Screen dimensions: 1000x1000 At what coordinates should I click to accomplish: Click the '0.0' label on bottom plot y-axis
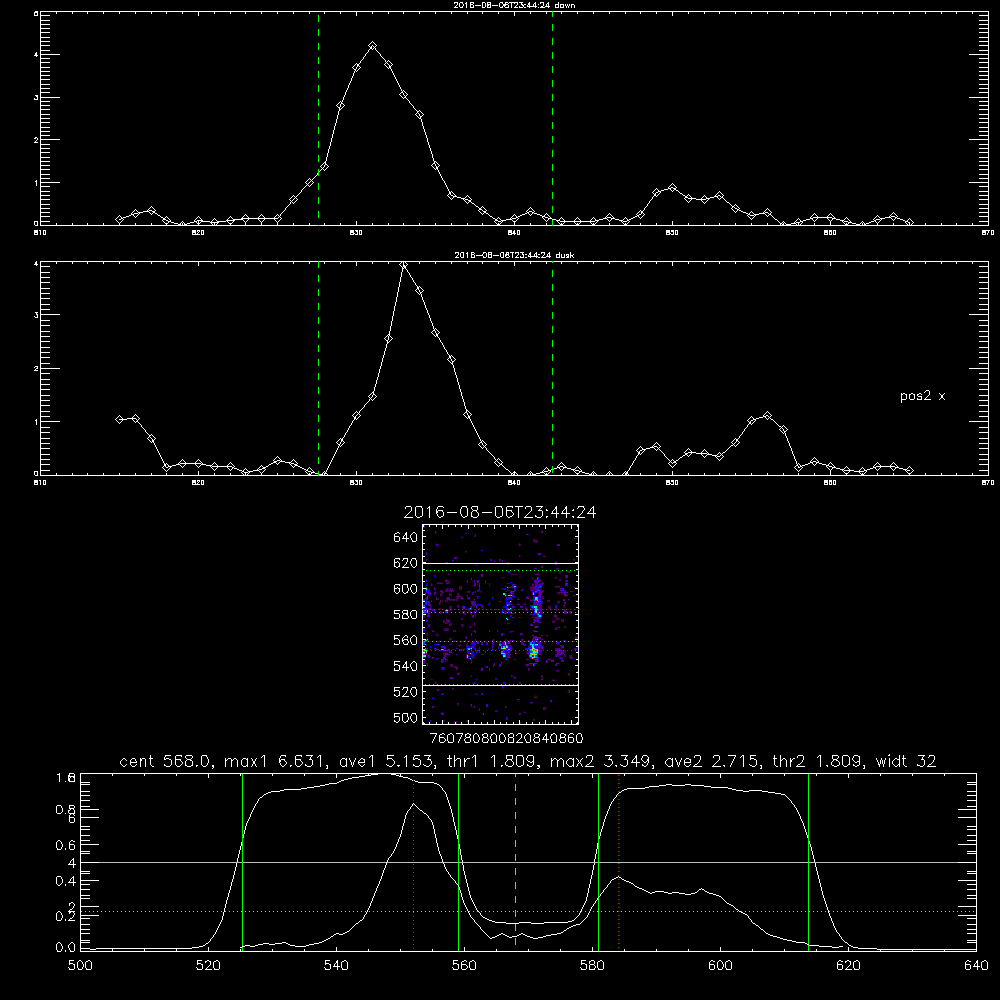tap(66, 948)
